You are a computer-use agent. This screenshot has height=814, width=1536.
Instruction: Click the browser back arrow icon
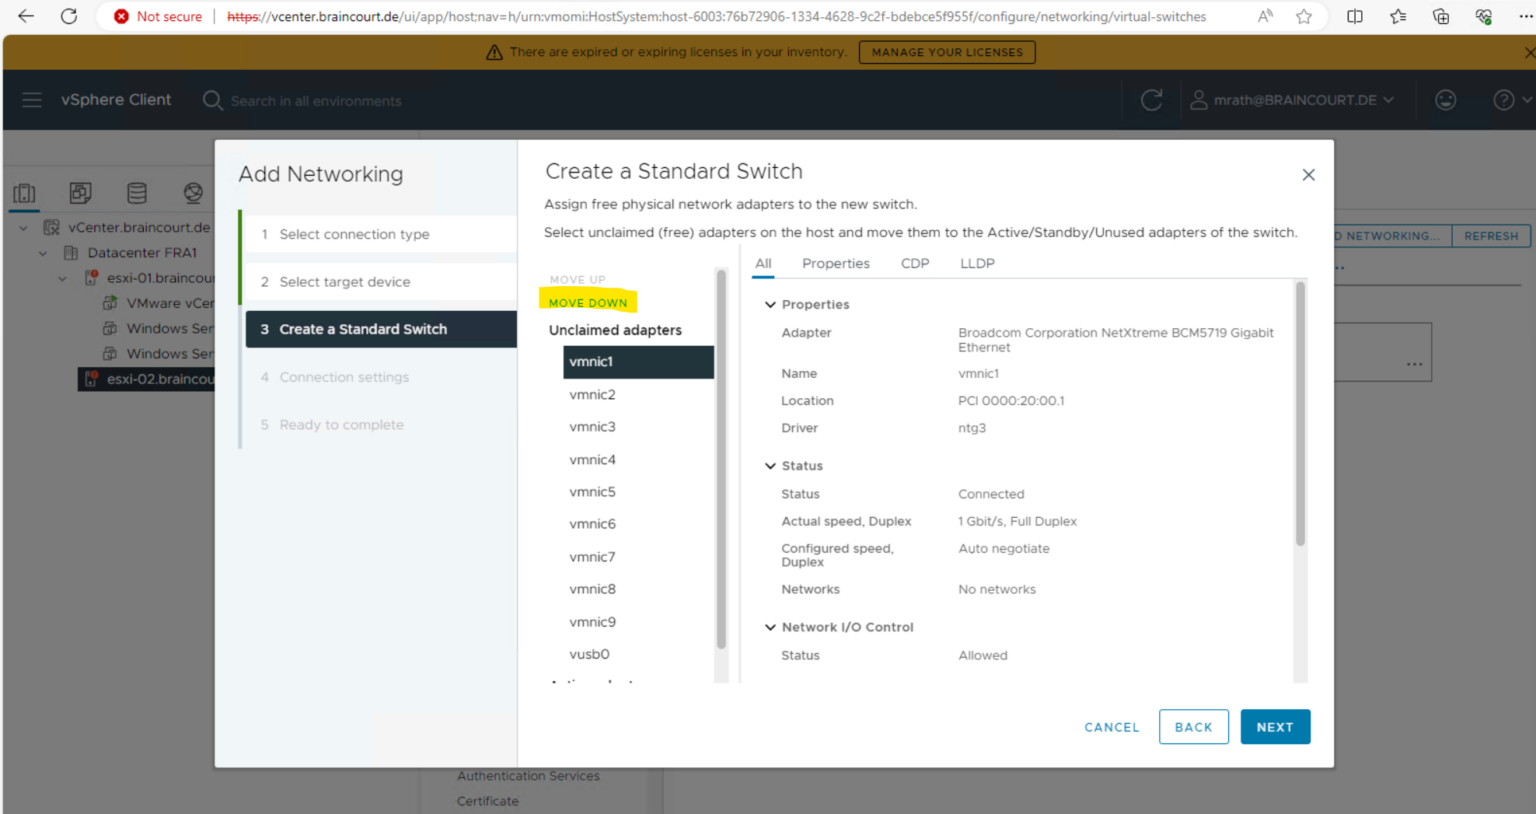26,16
